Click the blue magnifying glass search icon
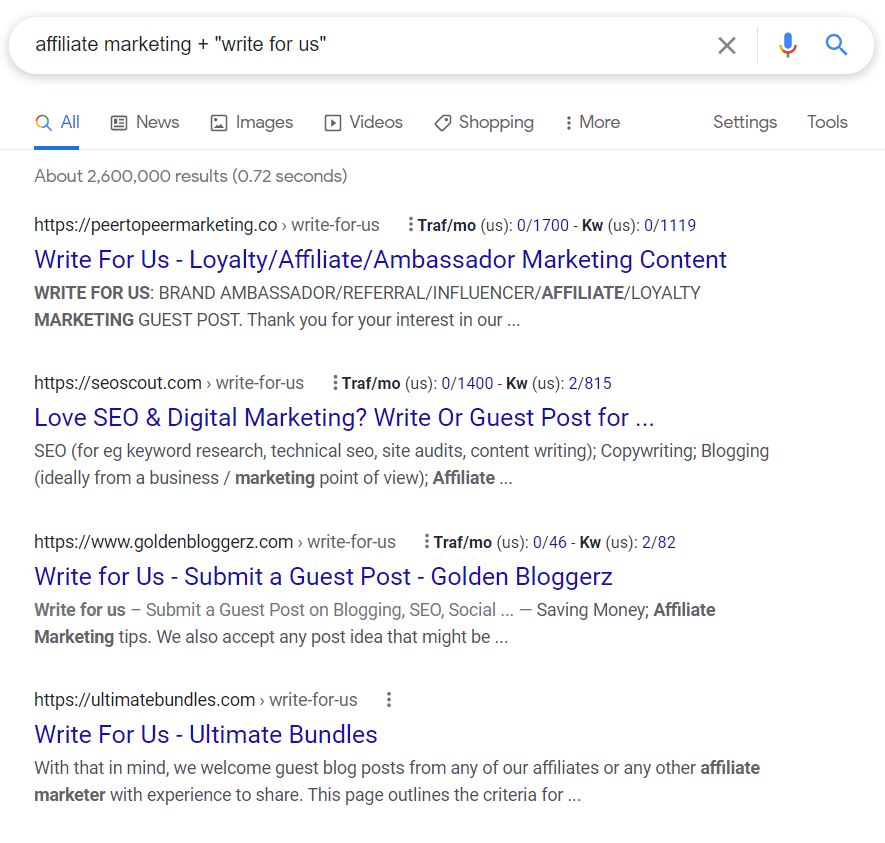Image resolution: width=885 pixels, height=843 pixels. point(836,45)
